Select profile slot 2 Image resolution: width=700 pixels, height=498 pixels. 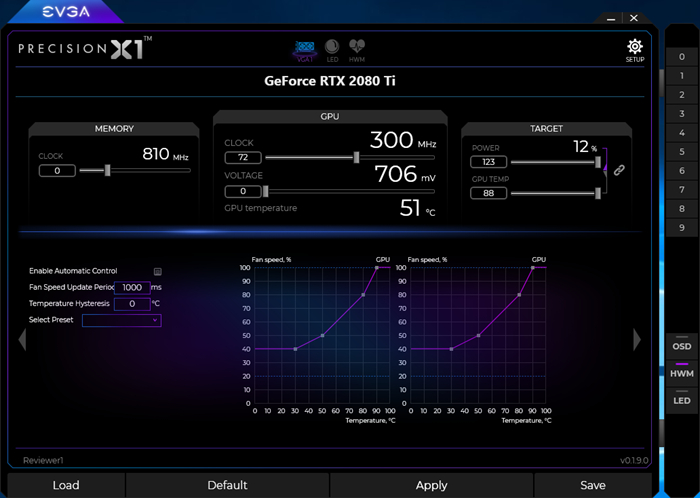click(682, 95)
